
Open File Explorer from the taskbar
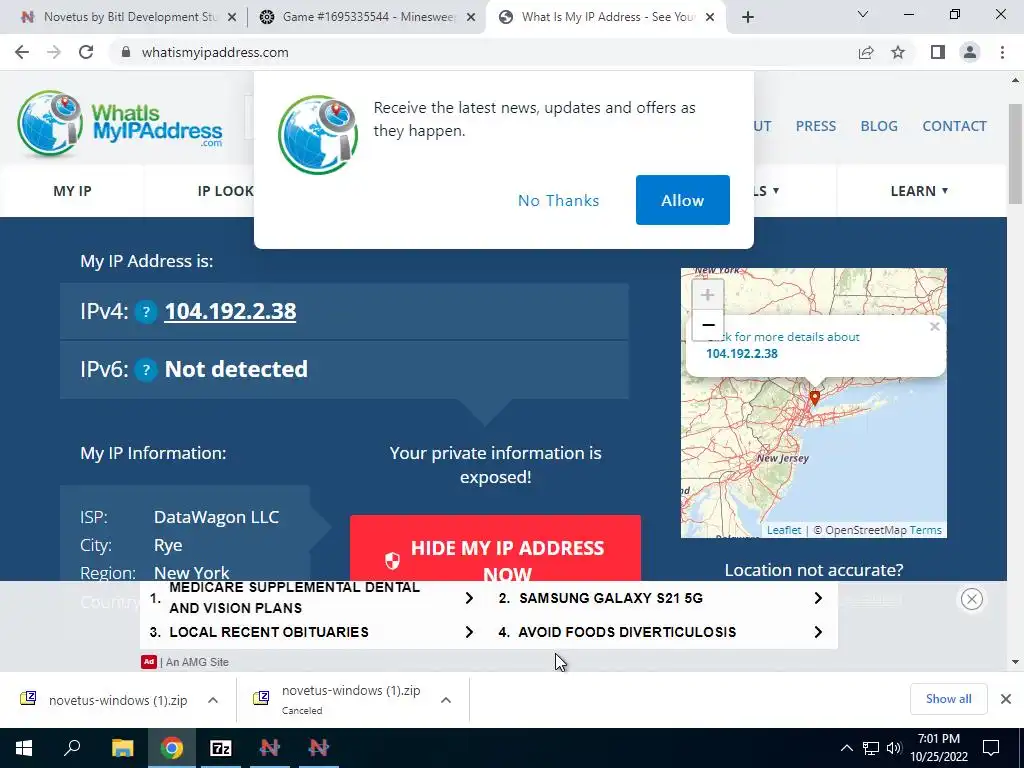(x=122, y=748)
